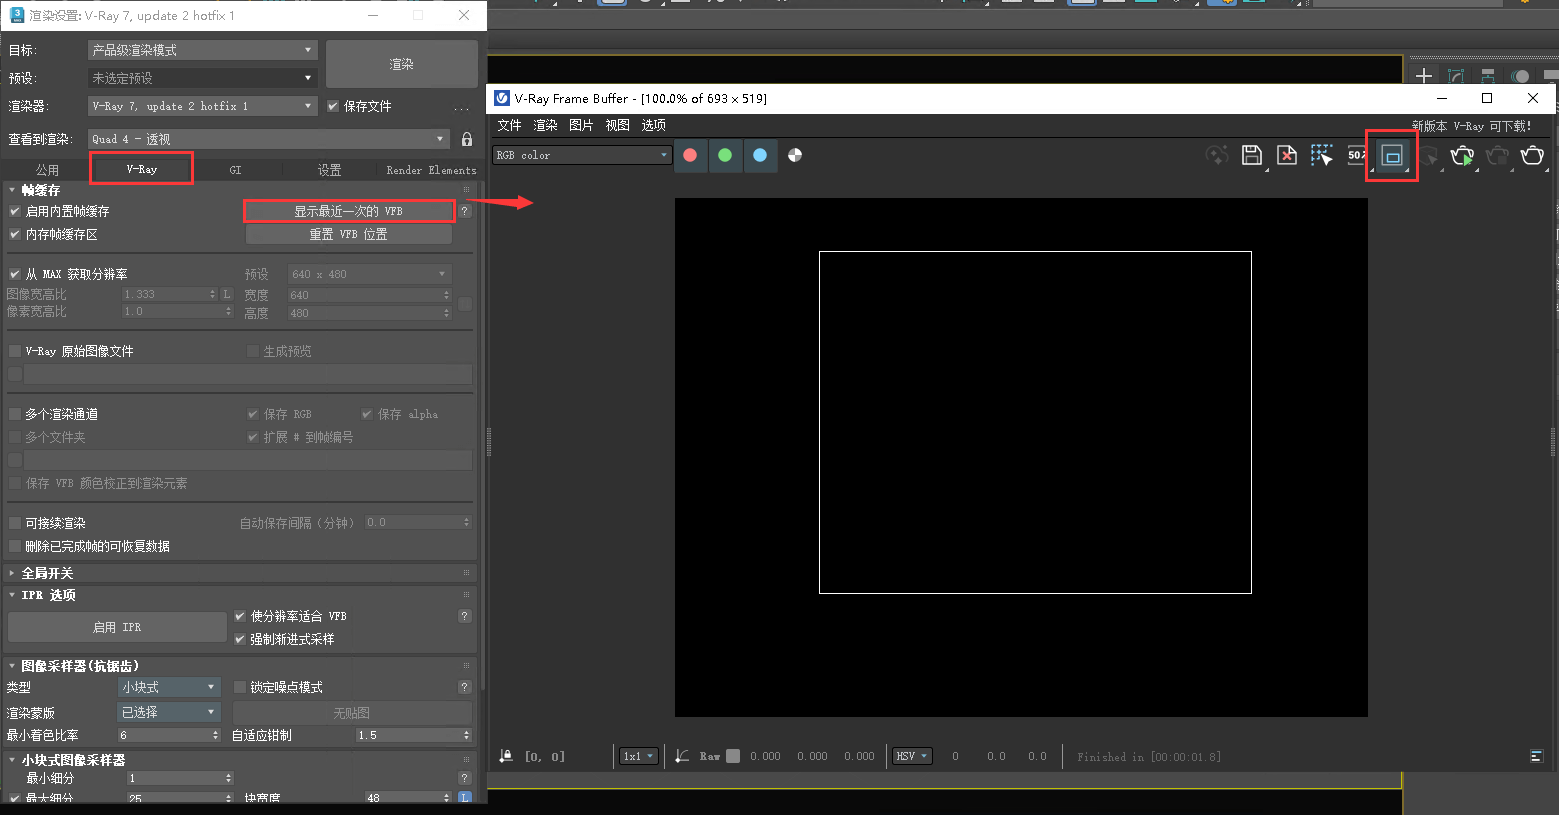Click the Follow mouse selection icon
The image size is (1559, 815).
(1322, 155)
